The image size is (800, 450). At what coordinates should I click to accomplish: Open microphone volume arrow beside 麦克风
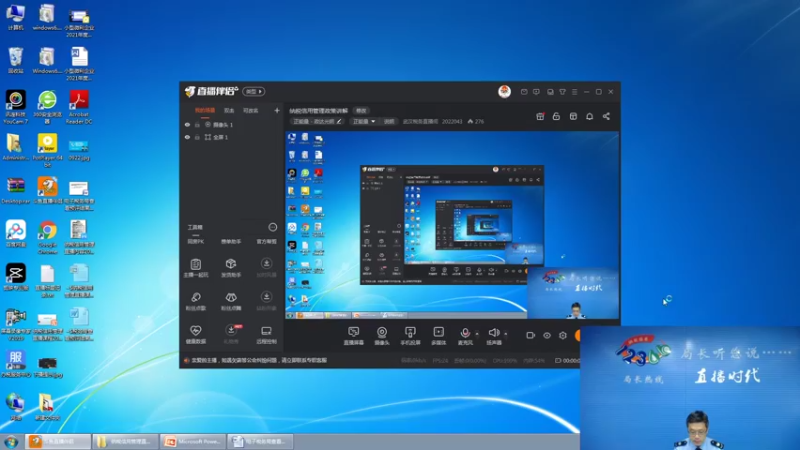(x=477, y=334)
